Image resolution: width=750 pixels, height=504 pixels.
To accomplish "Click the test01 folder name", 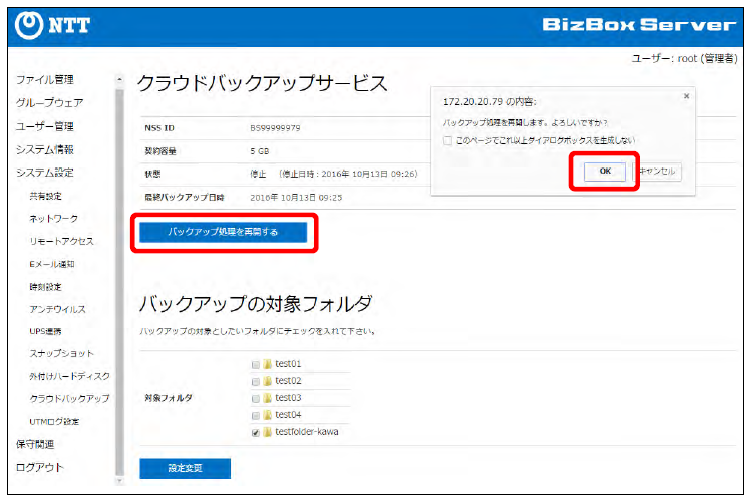I will (x=288, y=364).
